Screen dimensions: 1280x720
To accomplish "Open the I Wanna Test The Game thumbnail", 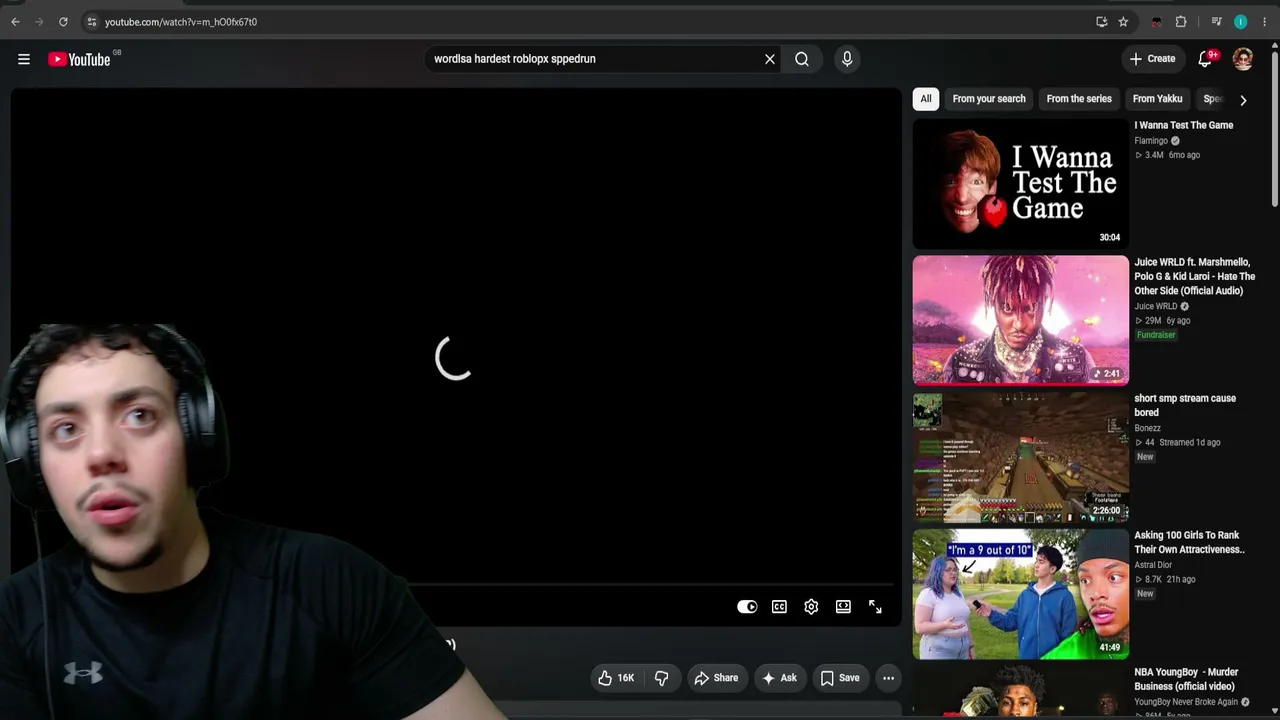I will tap(1021, 184).
